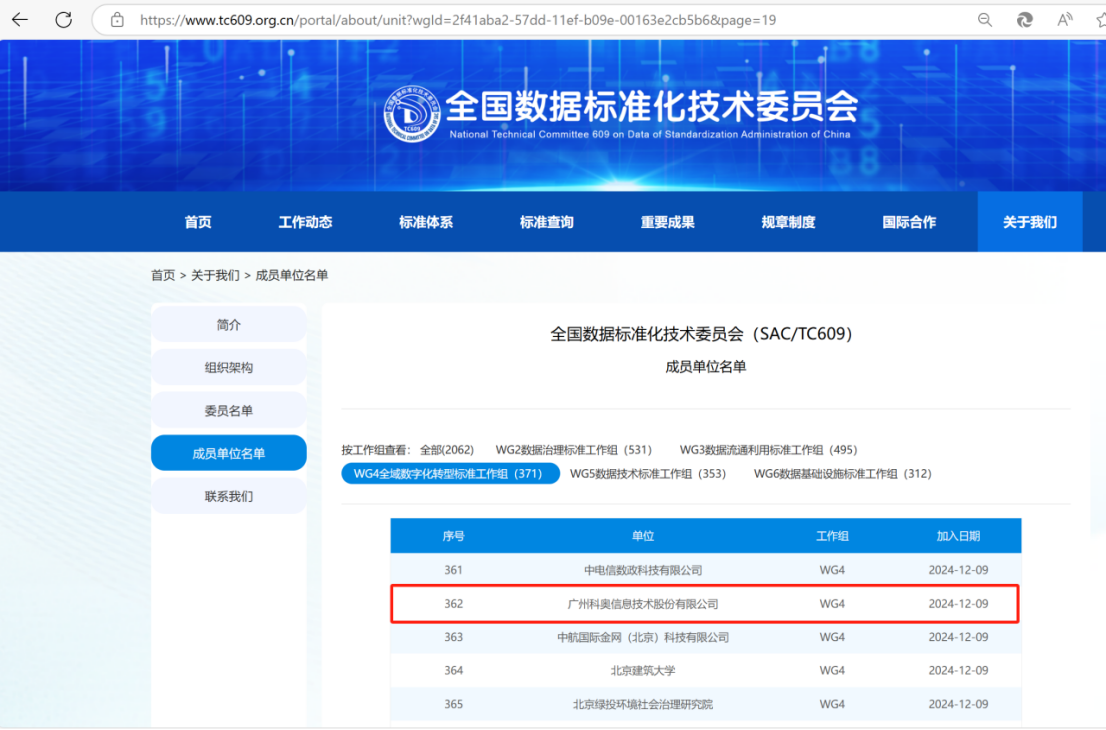Go to the 国际合作 section
Viewport: 1106px width, 730px height.
tap(906, 221)
